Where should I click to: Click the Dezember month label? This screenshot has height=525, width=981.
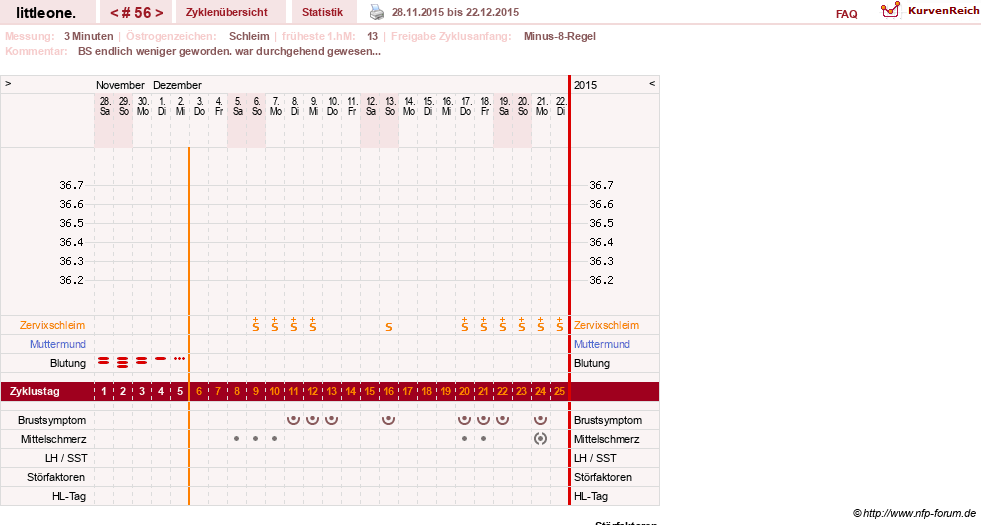pyautogui.click(x=177, y=85)
